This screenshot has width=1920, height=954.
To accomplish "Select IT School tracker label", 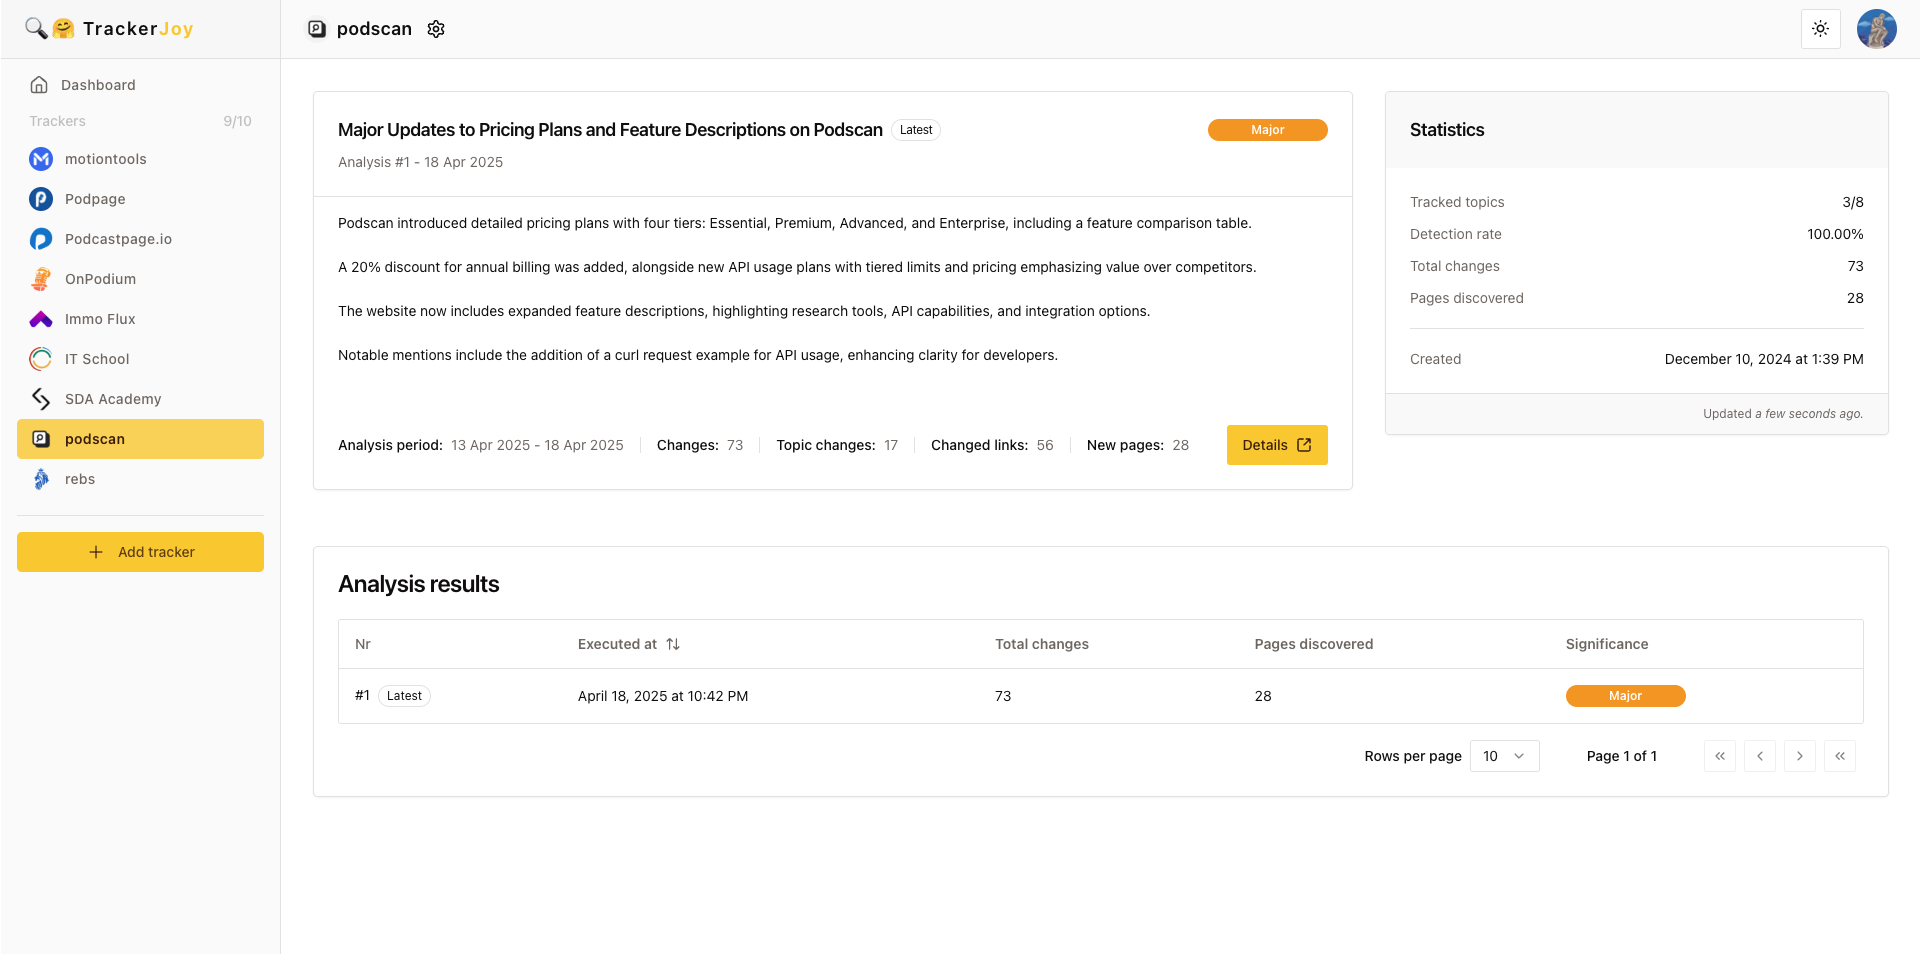I will [97, 359].
